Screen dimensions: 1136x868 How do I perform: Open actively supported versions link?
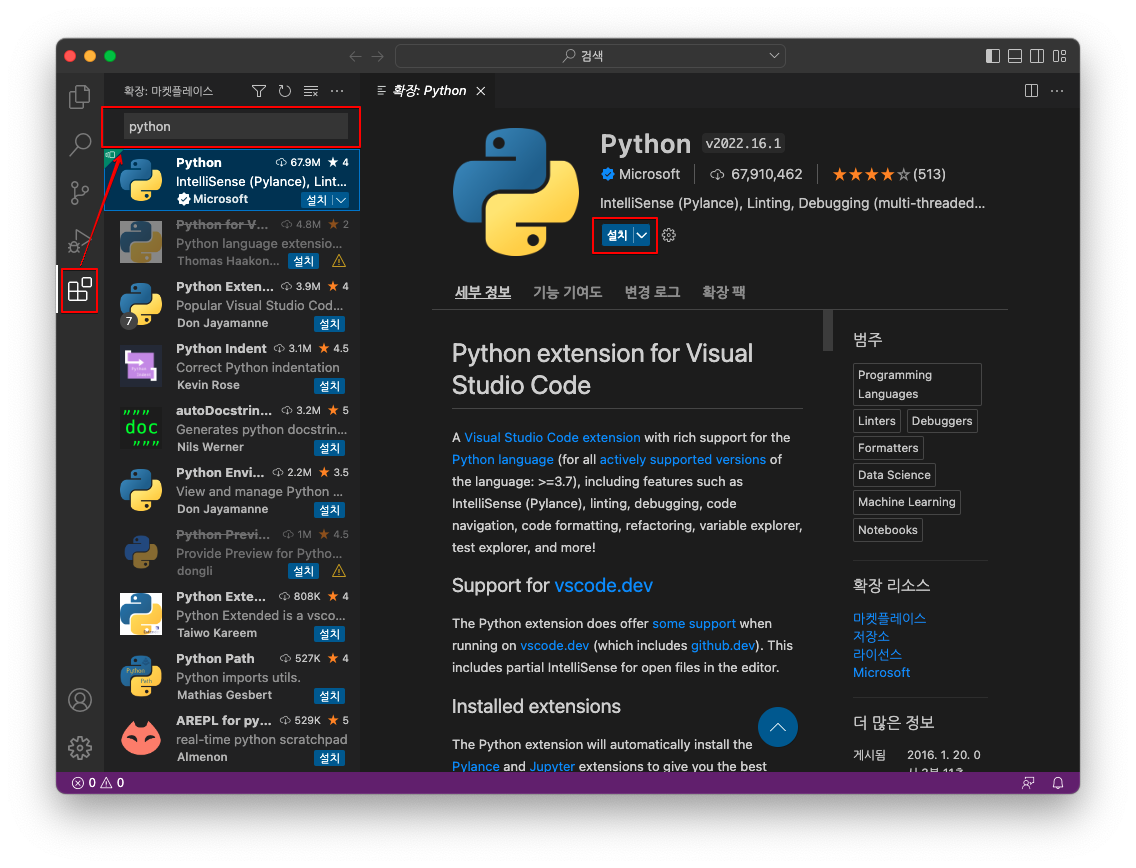tap(682, 459)
